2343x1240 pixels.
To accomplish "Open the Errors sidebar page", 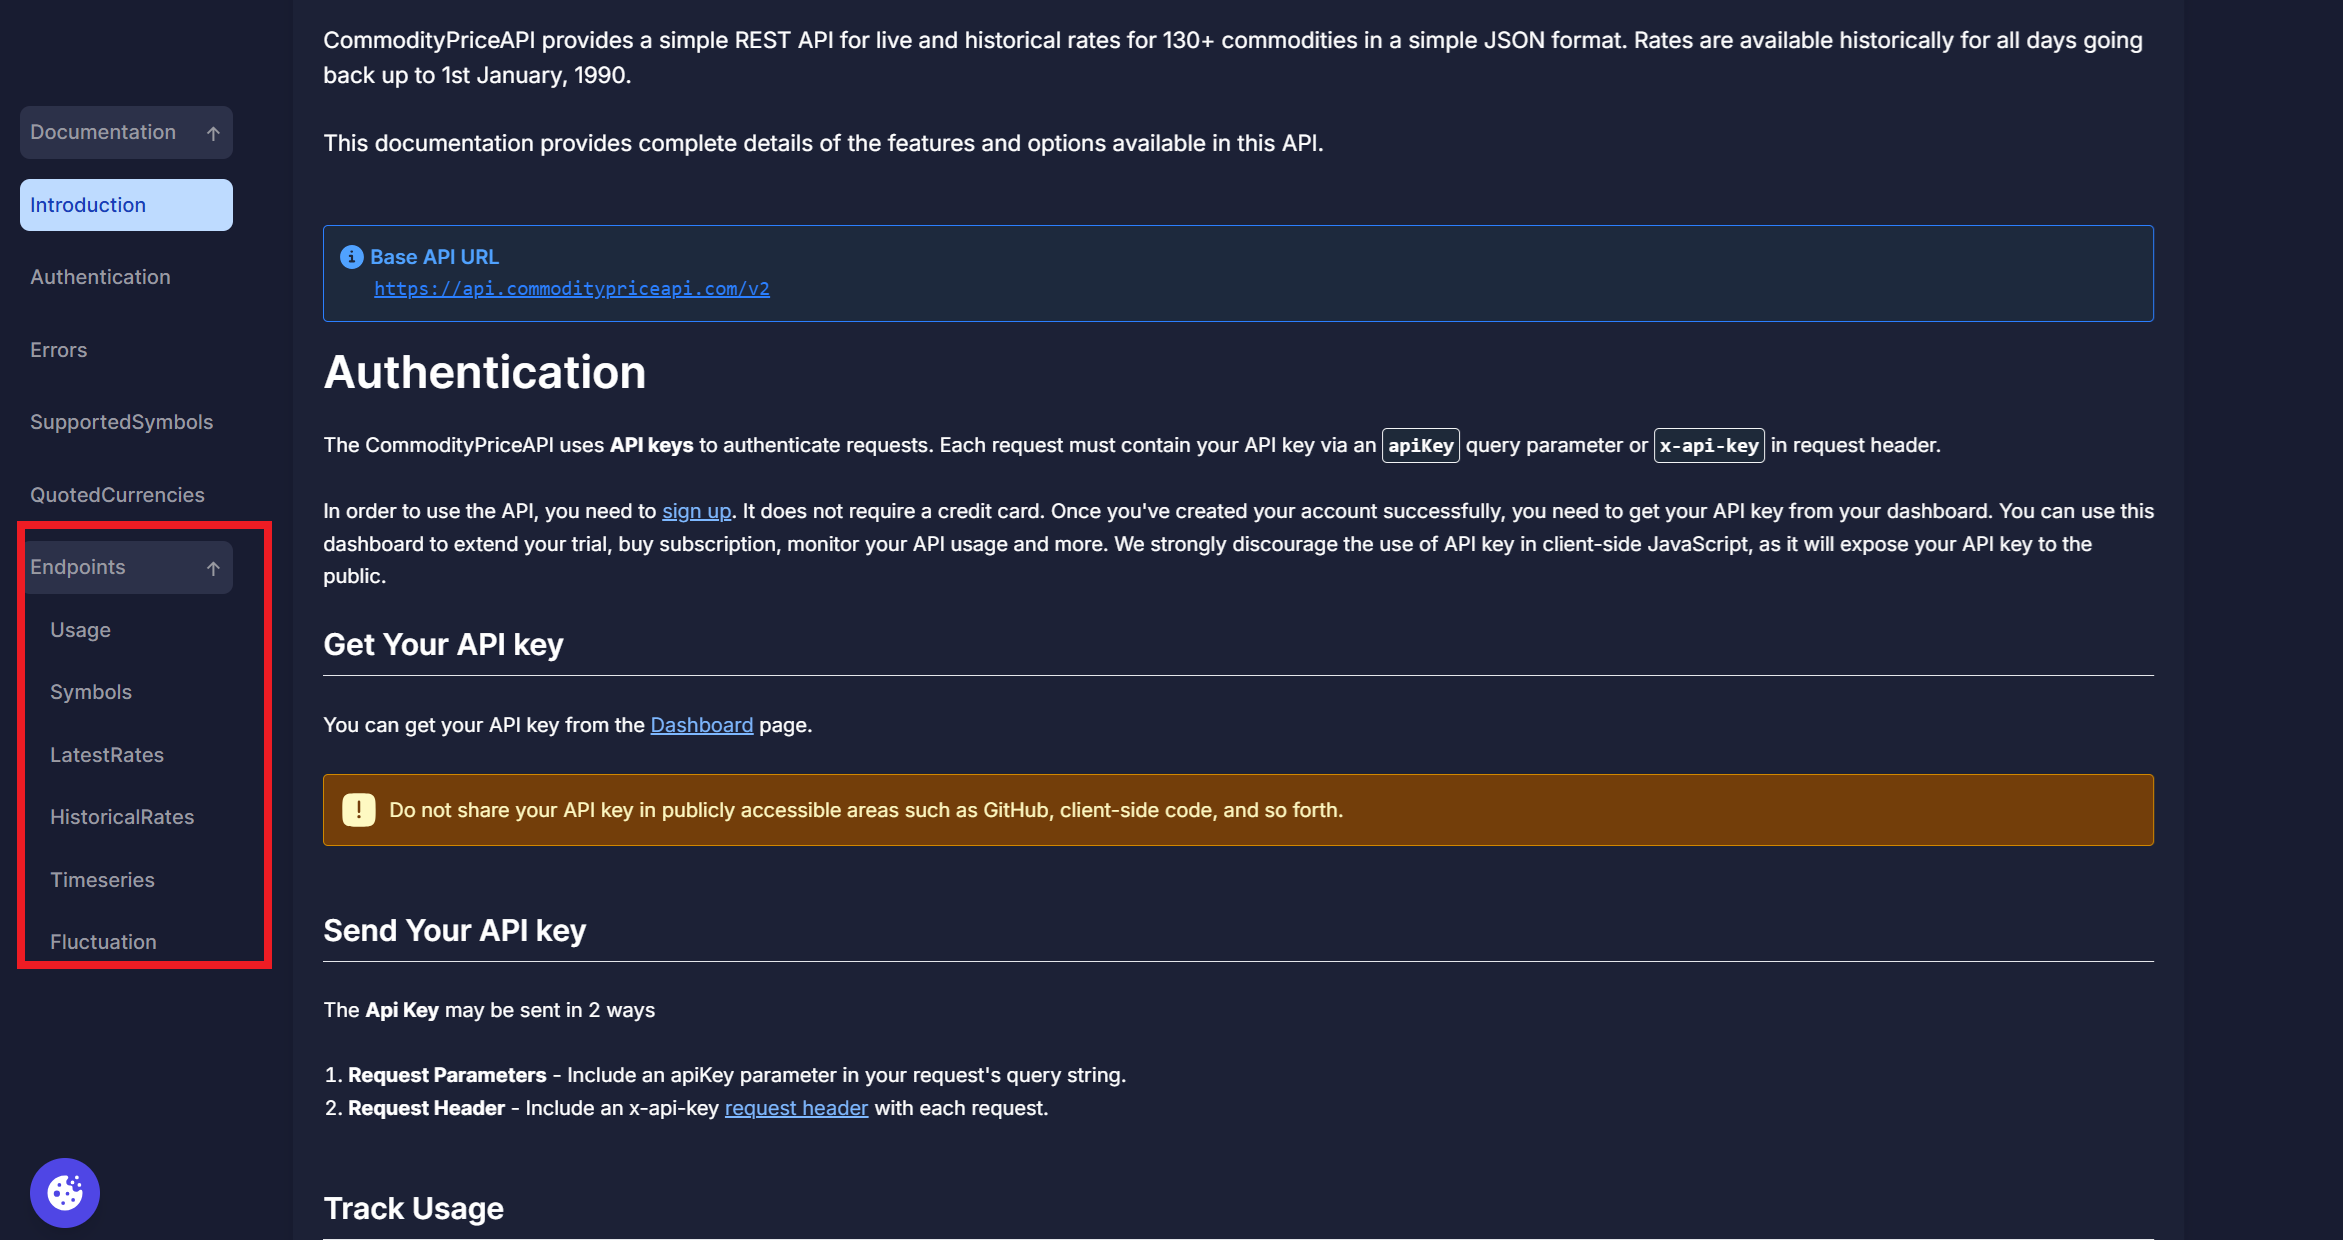I will pyautogui.click(x=58, y=350).
